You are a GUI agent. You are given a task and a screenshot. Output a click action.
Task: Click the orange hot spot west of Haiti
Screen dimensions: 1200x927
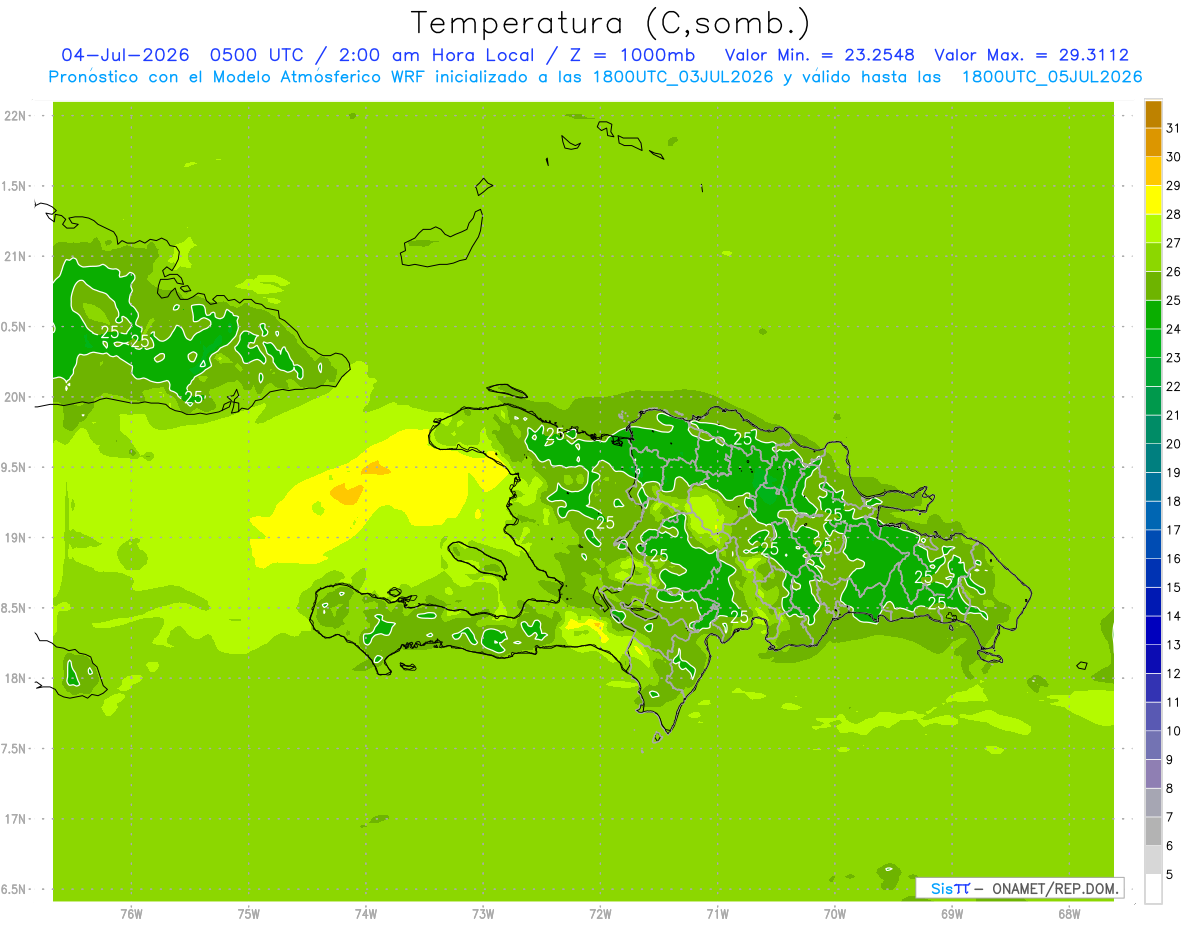point(346,493)
